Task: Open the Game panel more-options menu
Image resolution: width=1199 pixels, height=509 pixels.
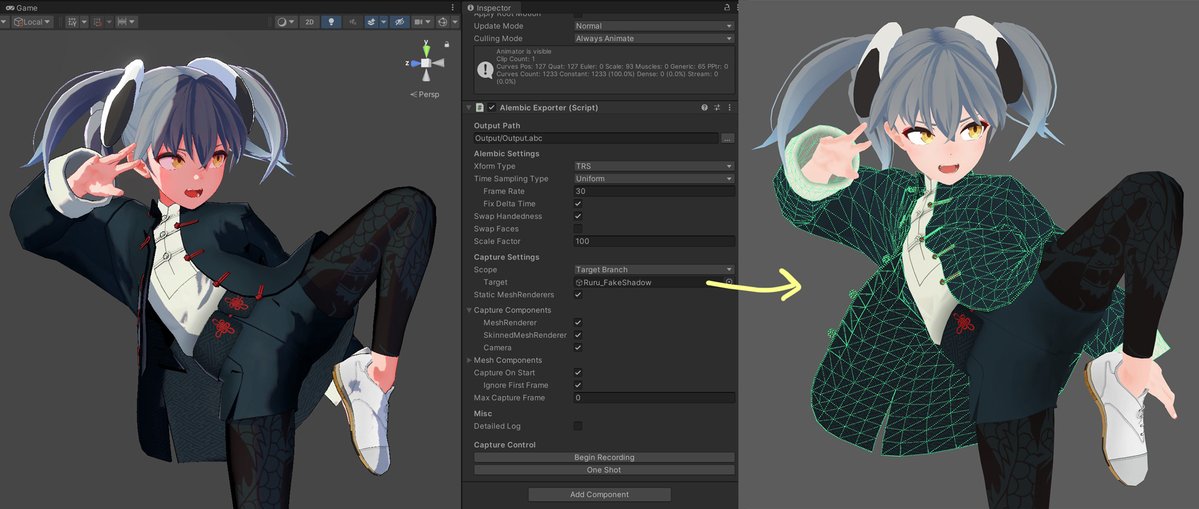Action: 452,8
